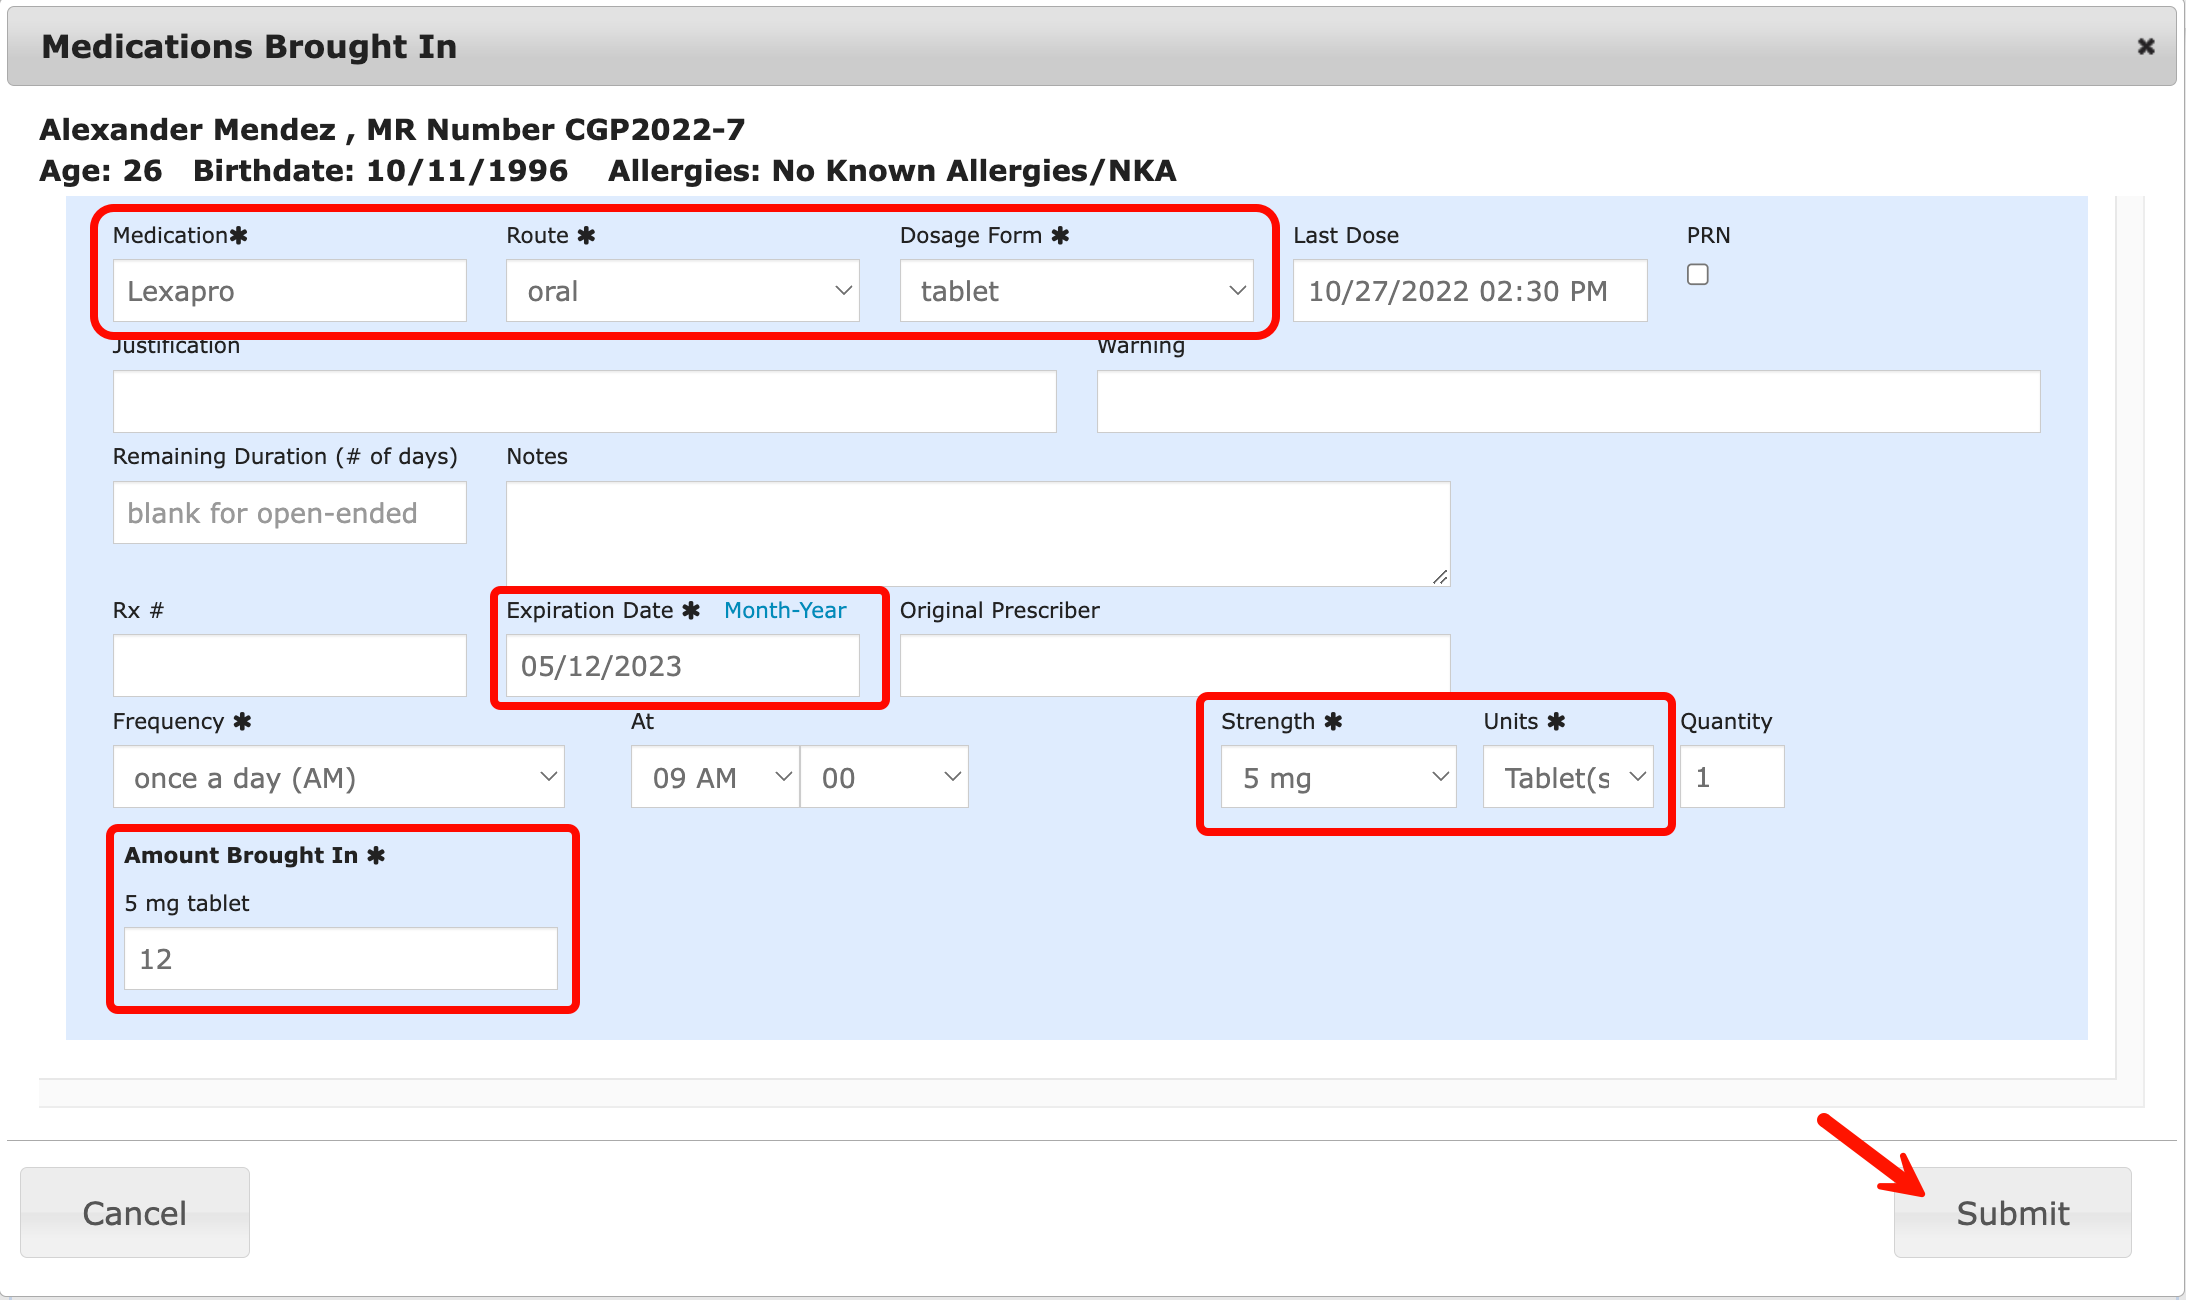Click the Month-Year link

pyautogui.click(x=785, y=610)
